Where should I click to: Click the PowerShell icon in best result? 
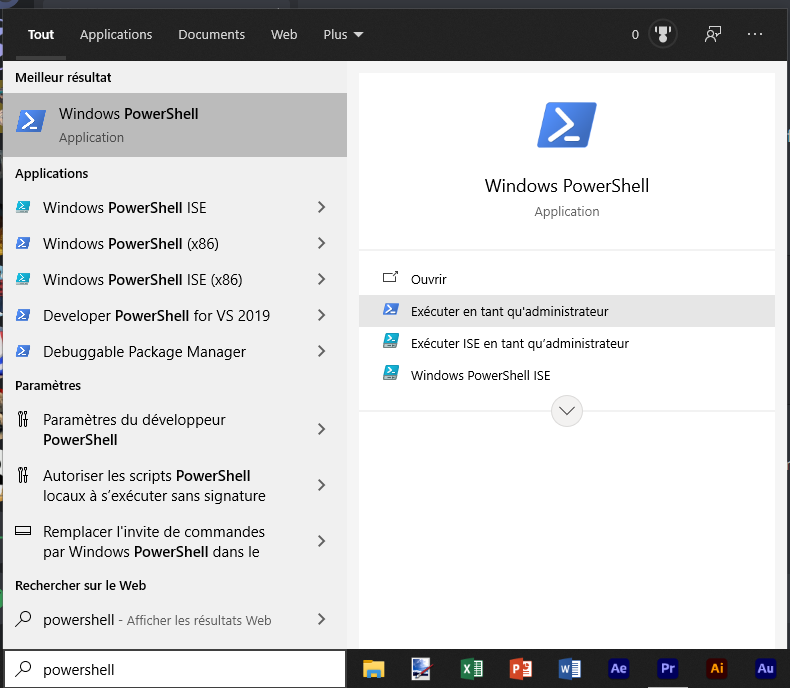click(31, 121)
